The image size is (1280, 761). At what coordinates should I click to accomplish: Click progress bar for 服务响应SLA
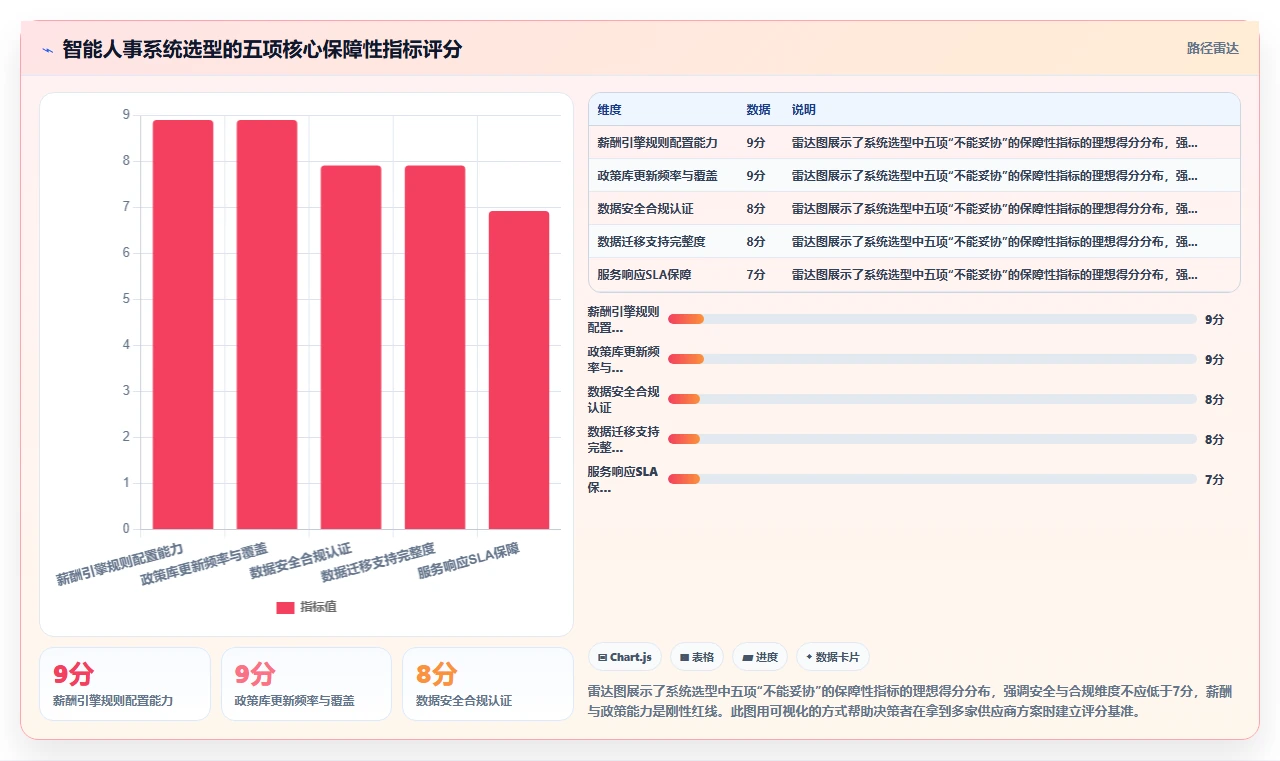(932, 479)
